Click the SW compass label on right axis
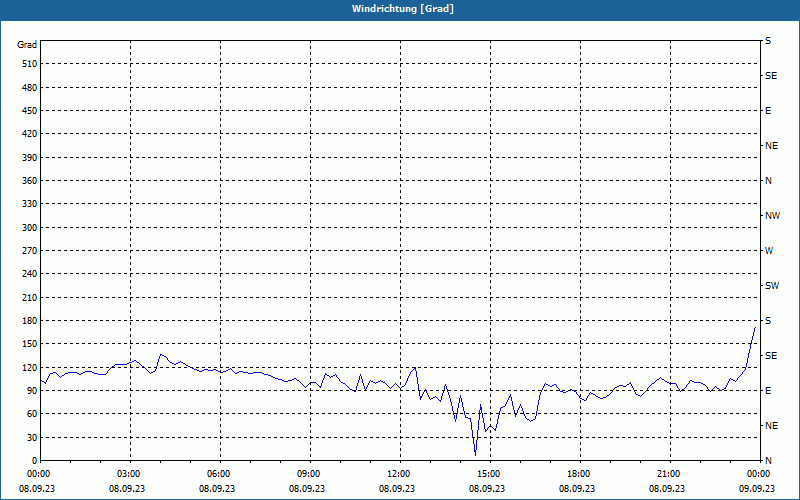Image resolution: width=800 pixels, height=500 pixels. [x=772, y=286]
